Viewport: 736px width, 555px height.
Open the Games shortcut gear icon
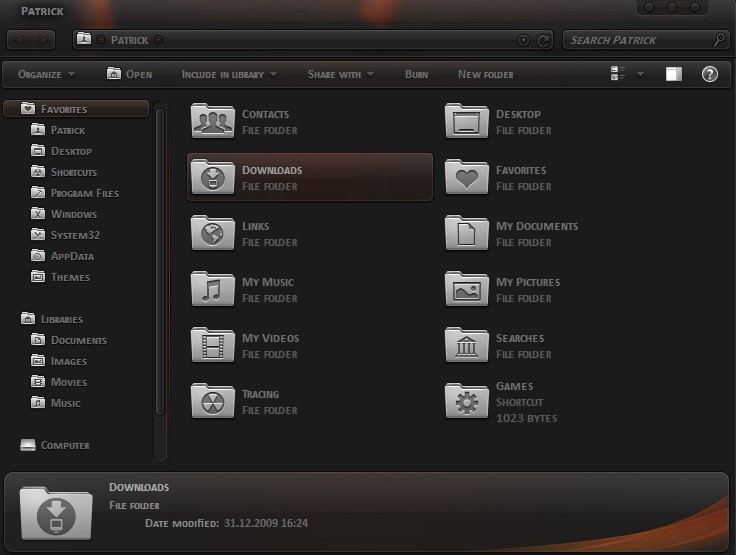(467, 401)
